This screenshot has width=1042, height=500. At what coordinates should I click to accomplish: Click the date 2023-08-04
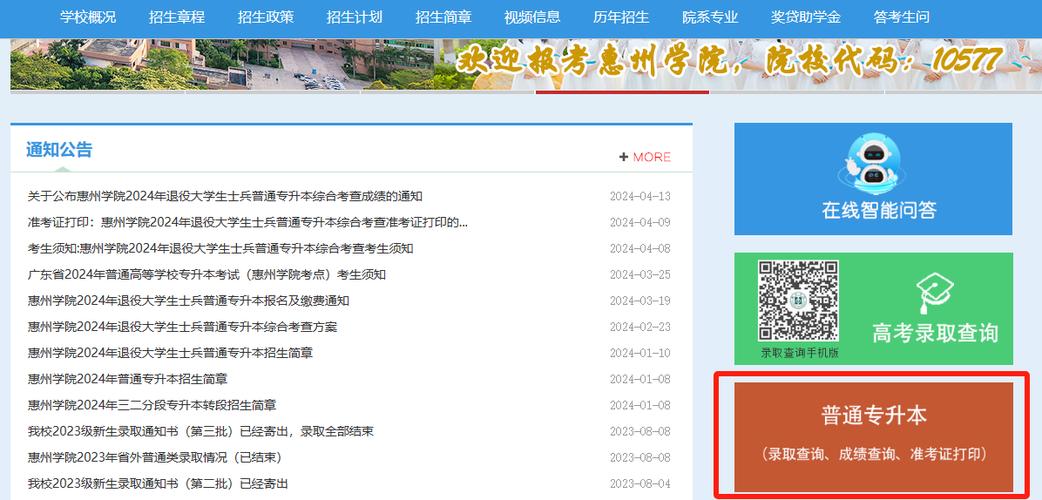coord(640,483)
